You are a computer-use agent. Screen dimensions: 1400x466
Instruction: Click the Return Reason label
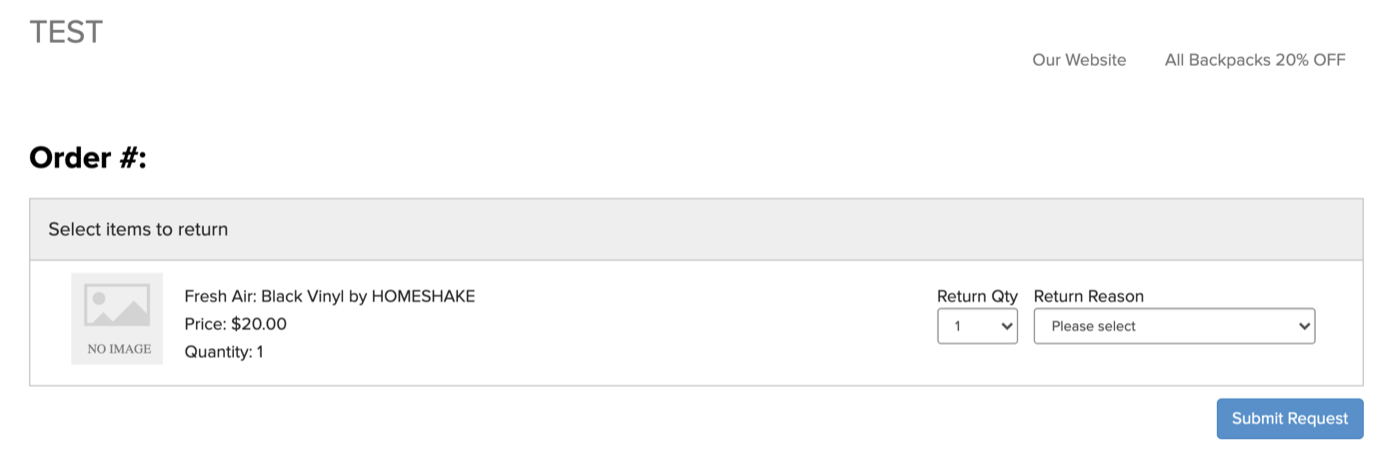(1088, 296)
